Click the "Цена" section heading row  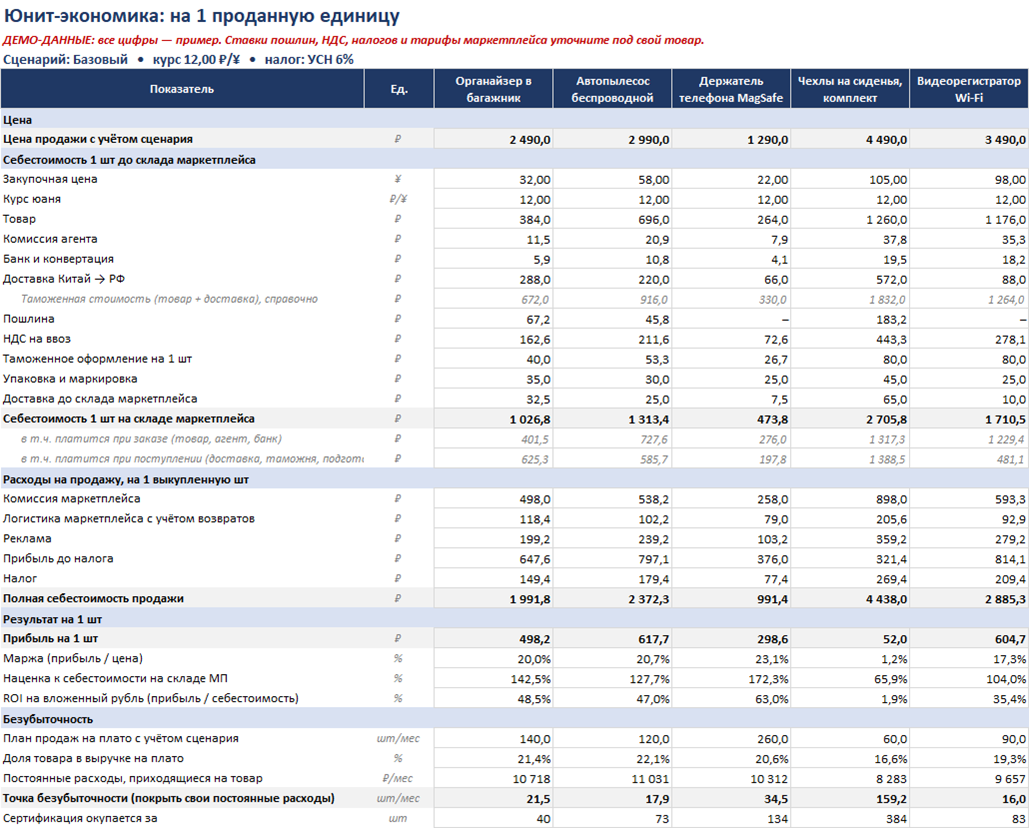[x=514, y=120]
